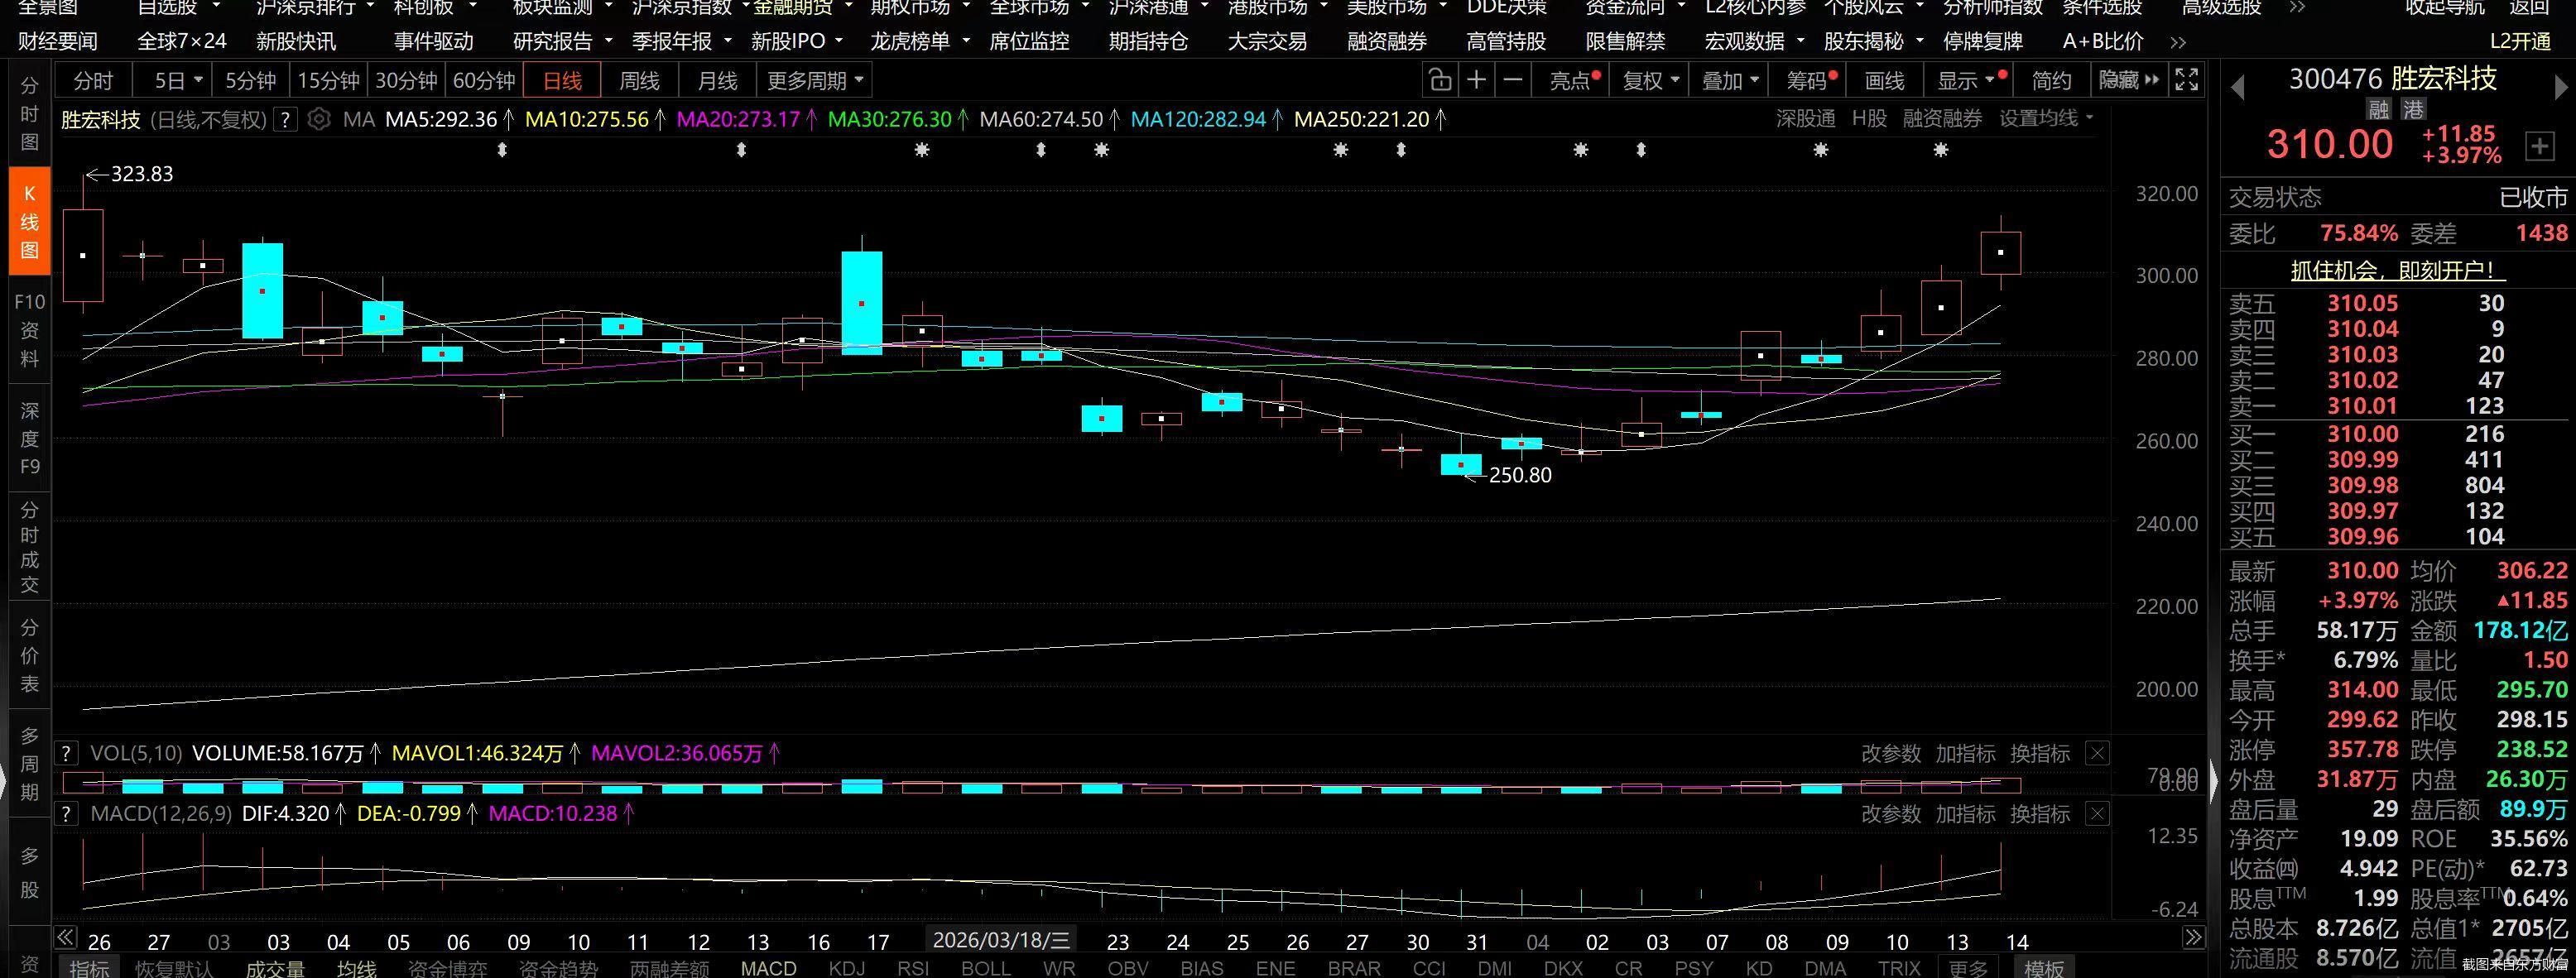The width and height of the screenshot is (2576, 978).
Task: Open the 复权 dropdown menu
Action: (x=1650, y=80)
